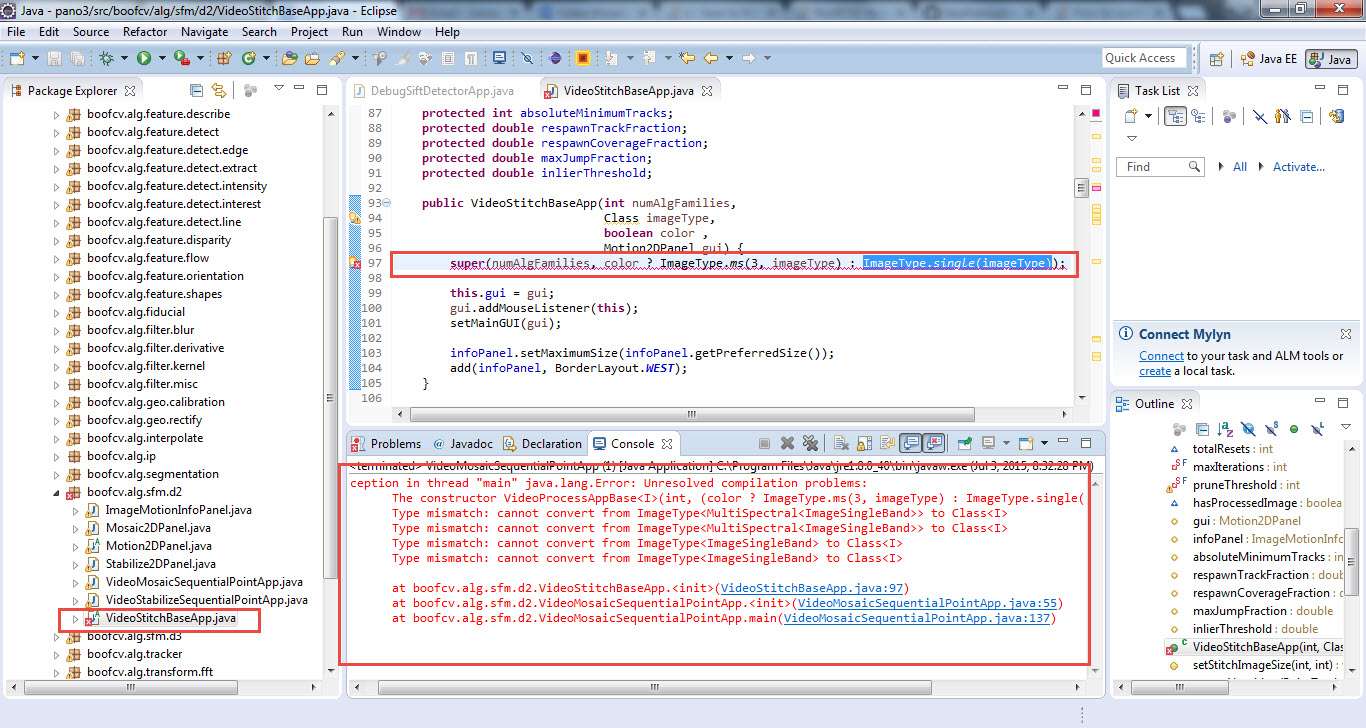Click the Open Console icon in Console toolbar

pyautogui.click(x=1025, y=443)
